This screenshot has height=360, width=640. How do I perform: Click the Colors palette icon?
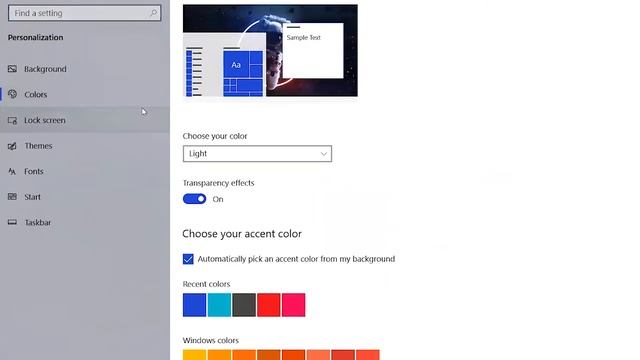click(x=12, y=94)
